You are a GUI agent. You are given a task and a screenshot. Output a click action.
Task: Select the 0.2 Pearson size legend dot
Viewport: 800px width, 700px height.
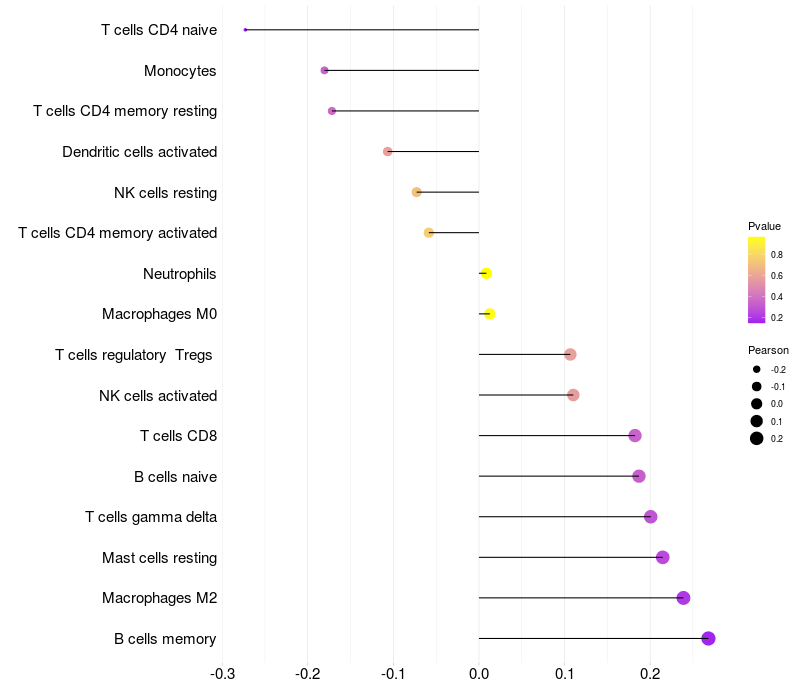(756, 438)
